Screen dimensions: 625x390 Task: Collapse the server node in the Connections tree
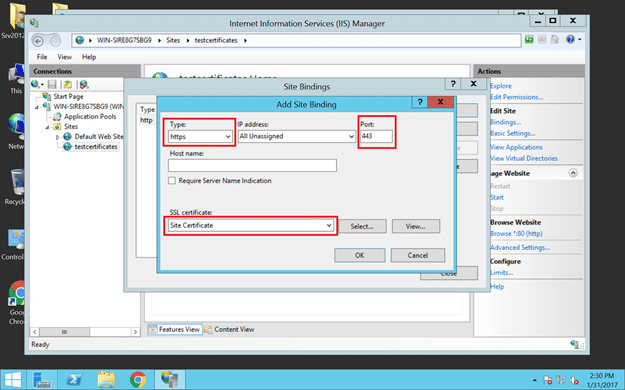(37, 107)
